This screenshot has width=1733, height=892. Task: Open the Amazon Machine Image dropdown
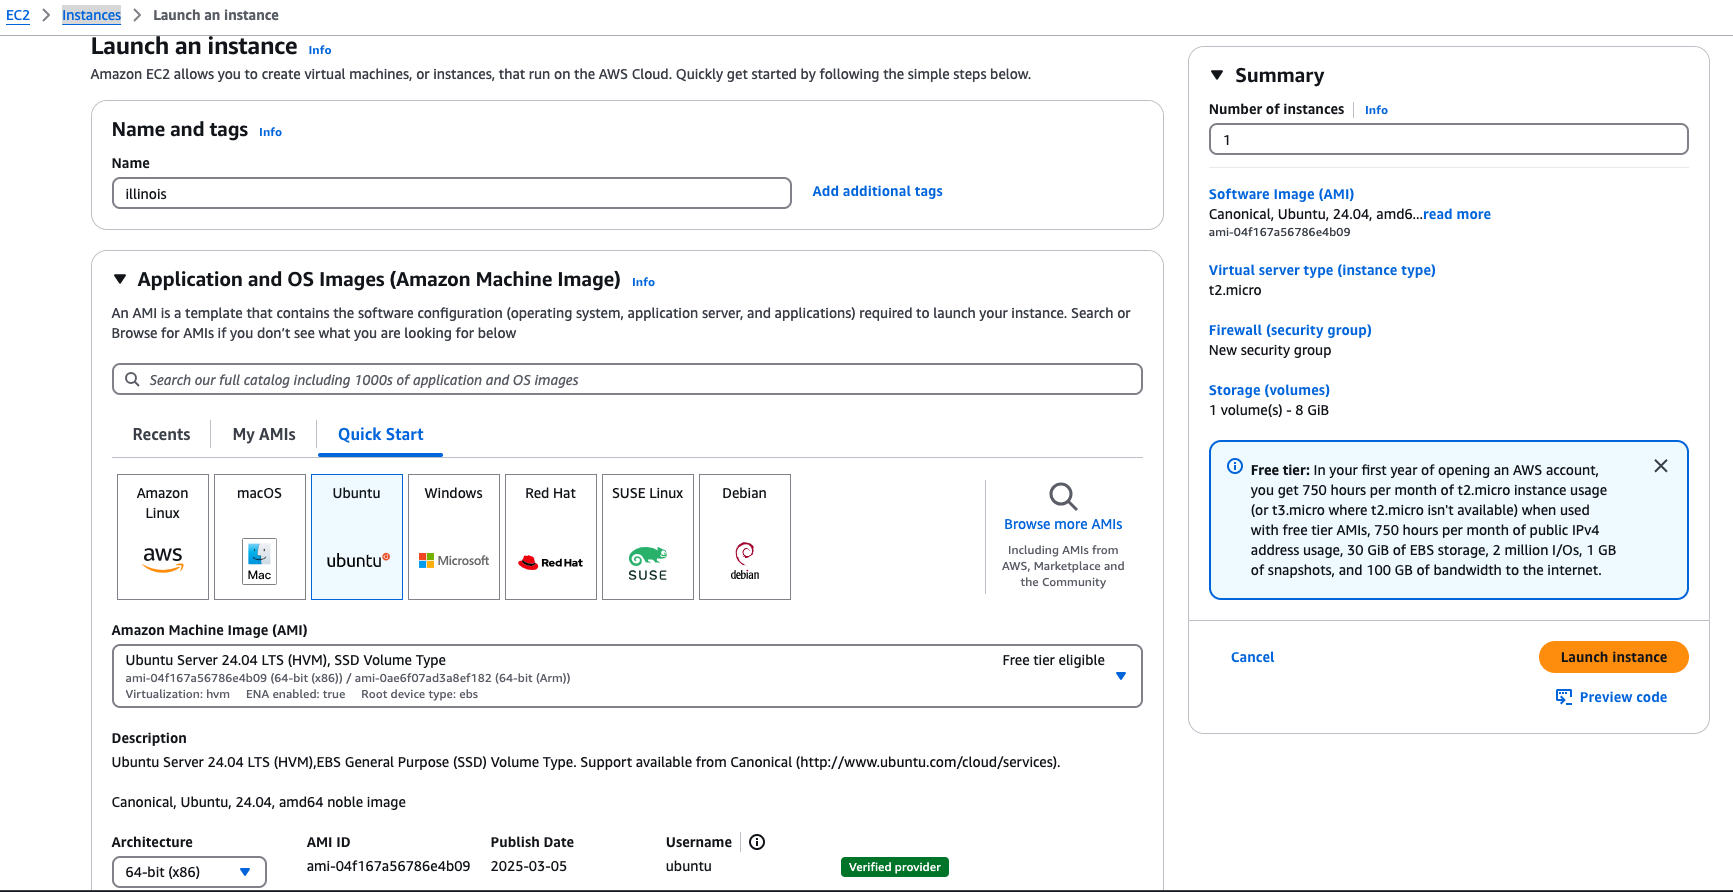pyautogui.click(x=627, y=676)
